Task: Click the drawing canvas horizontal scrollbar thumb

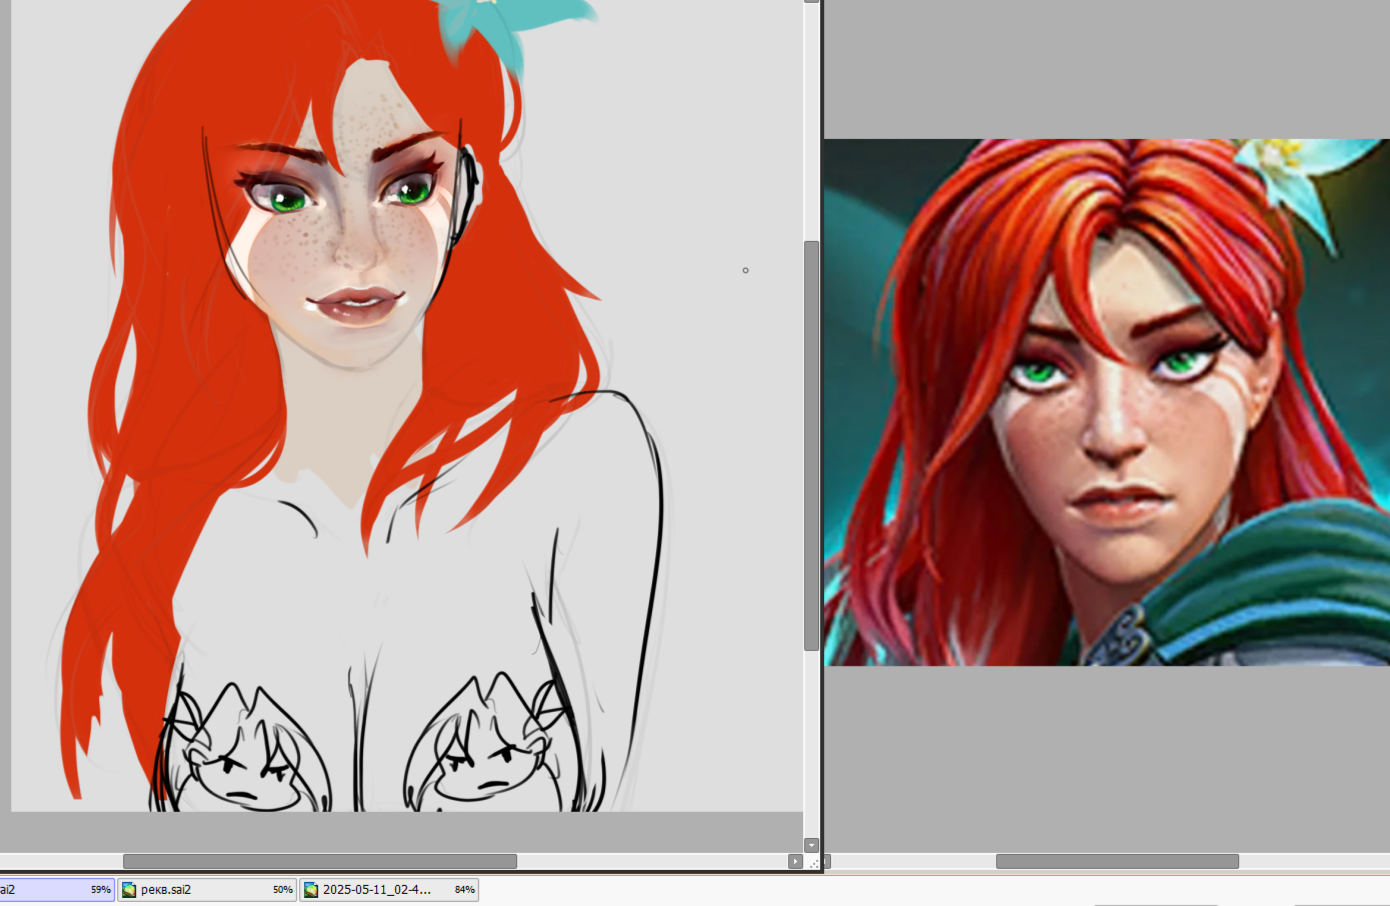Action: click(320, 861)
